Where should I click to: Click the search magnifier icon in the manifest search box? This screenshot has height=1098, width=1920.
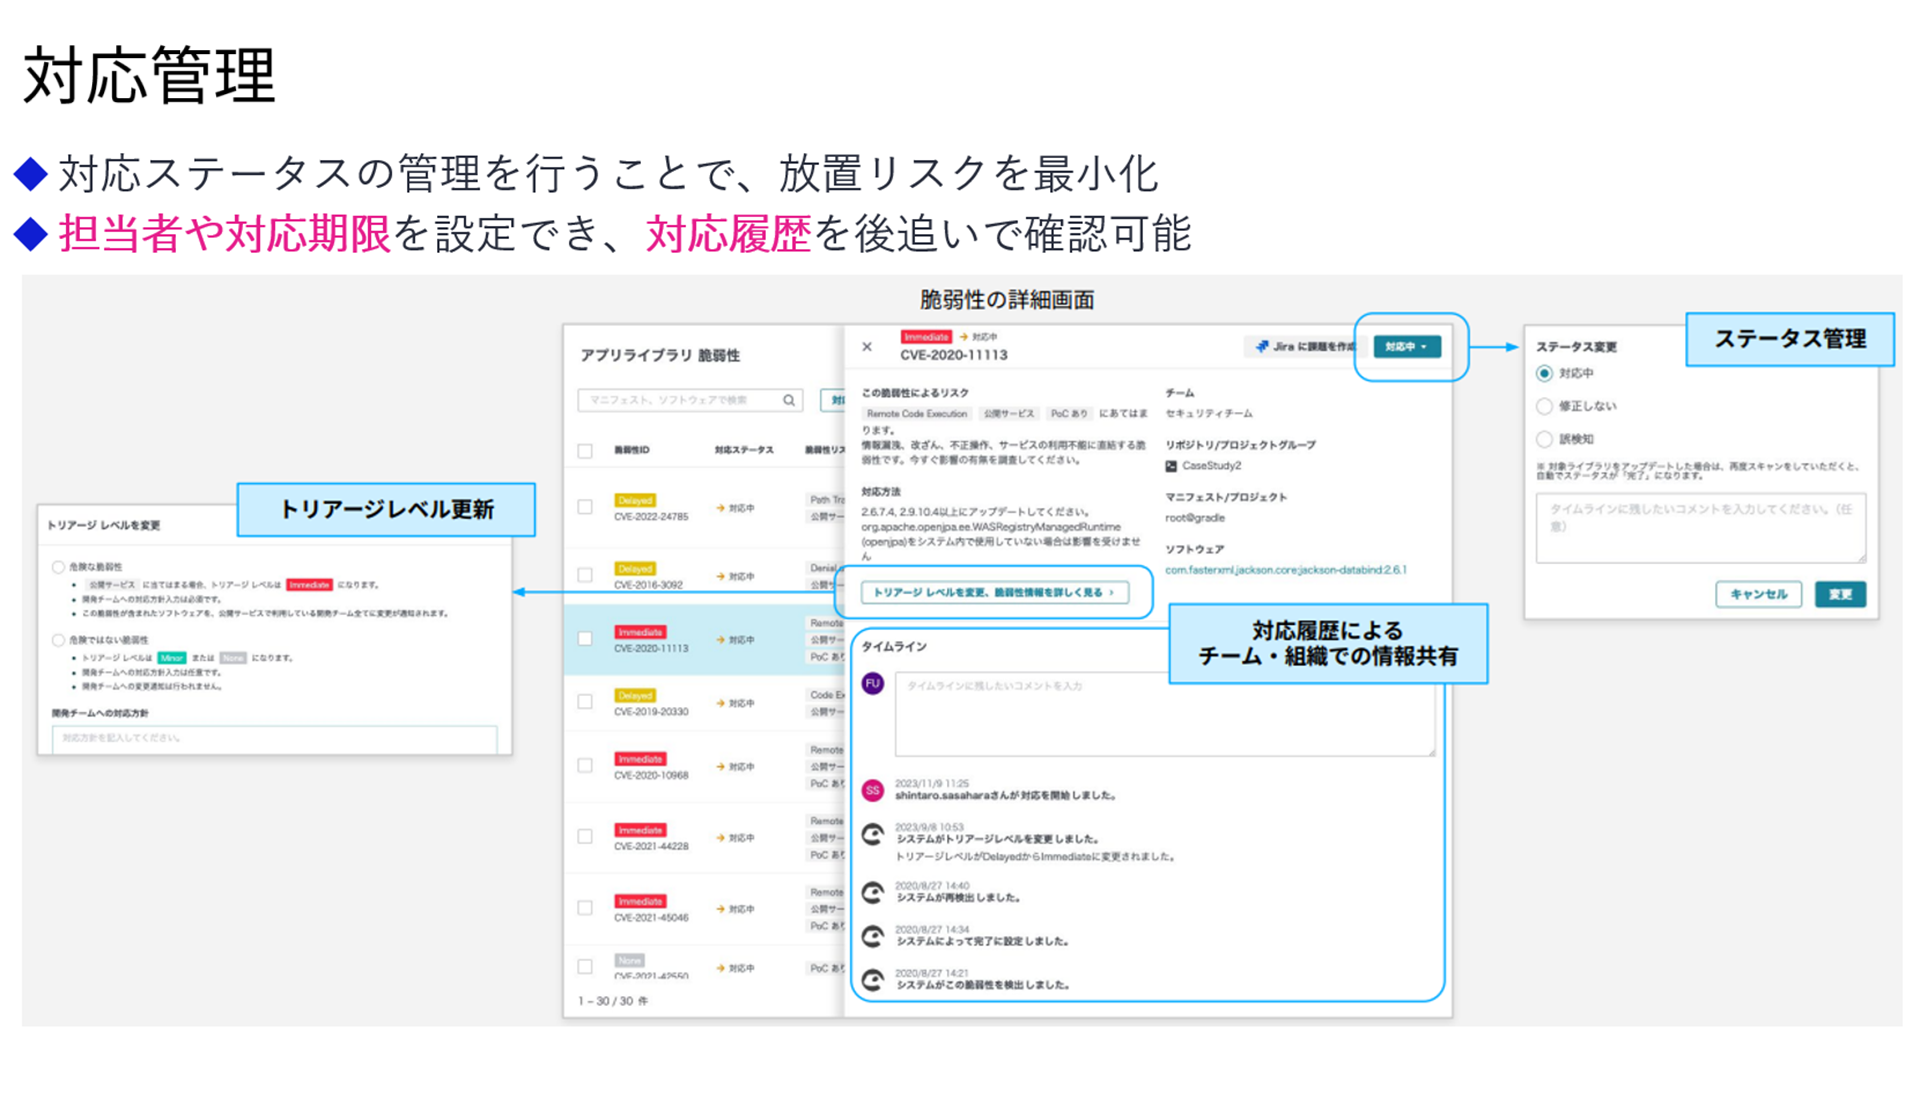789,400
